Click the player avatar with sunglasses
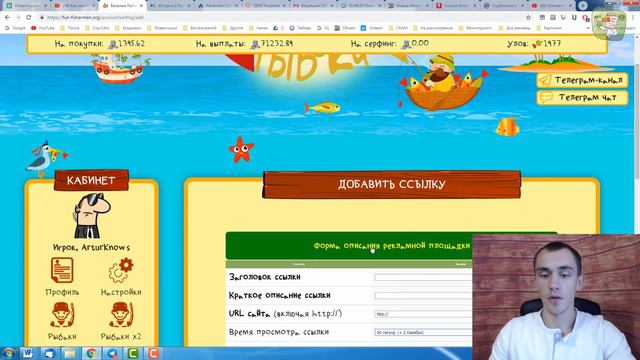This screenshot has width=640, height=360. [91, 216]
